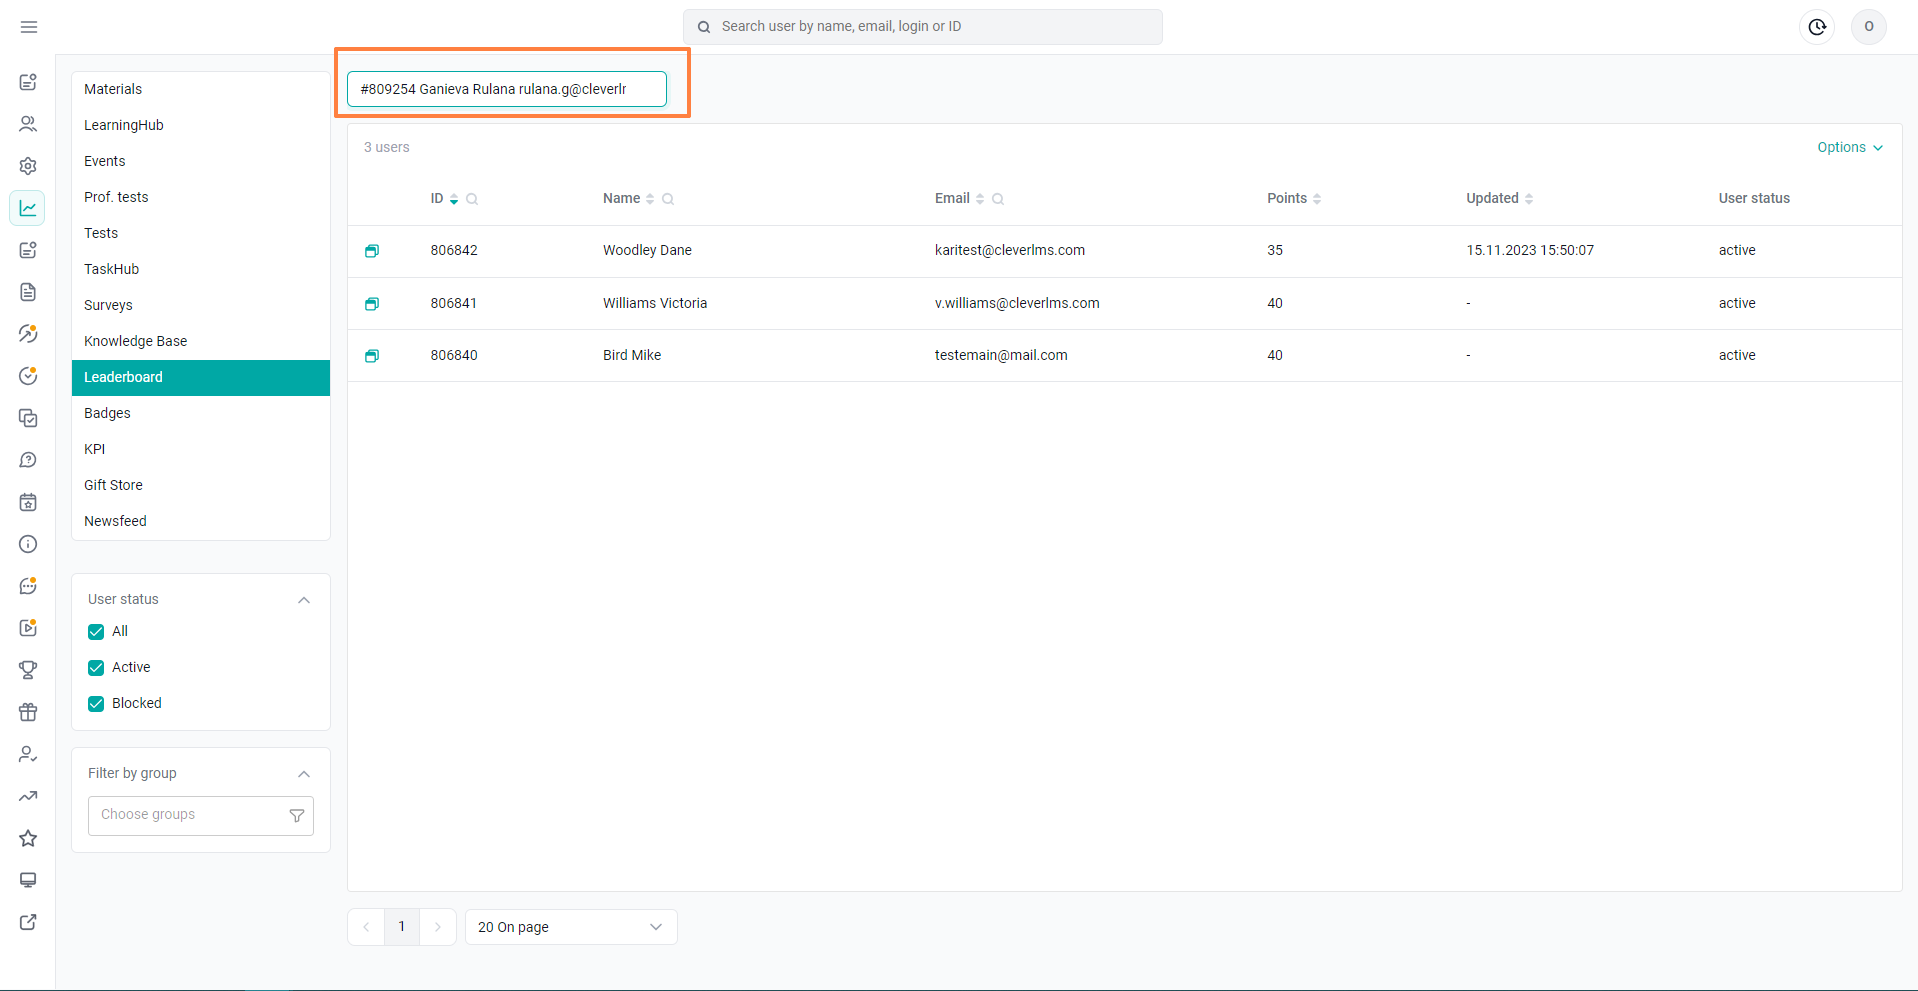Click the star sidebar icon
Image resolution: width=1918 pixels, height=991 pixels.
pos(28,838)
